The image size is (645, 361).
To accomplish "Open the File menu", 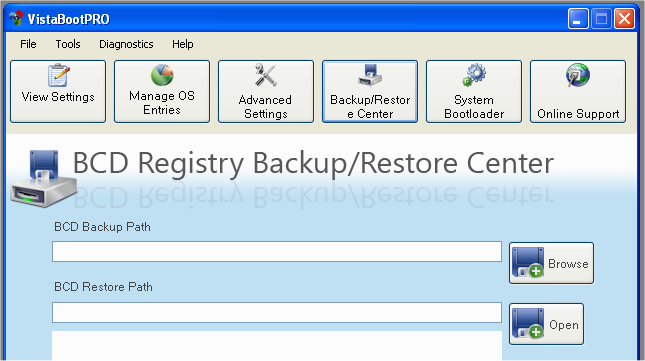I will click(28, 44).
